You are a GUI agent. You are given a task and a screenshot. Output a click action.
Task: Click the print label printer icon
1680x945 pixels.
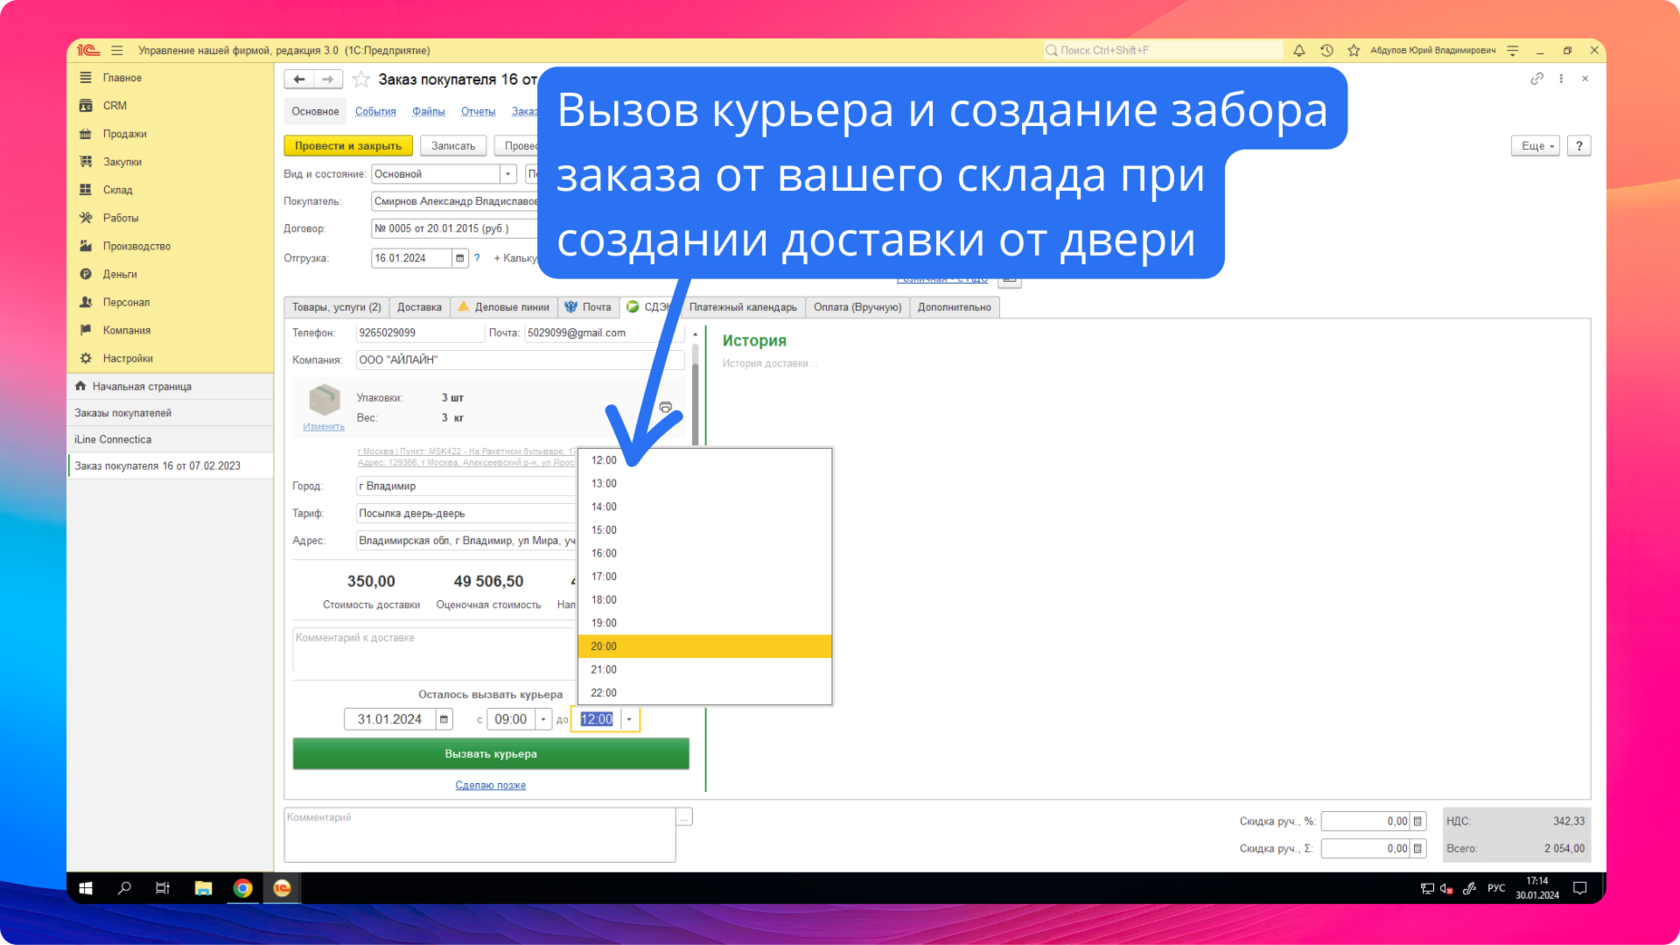tap(665, 407)
